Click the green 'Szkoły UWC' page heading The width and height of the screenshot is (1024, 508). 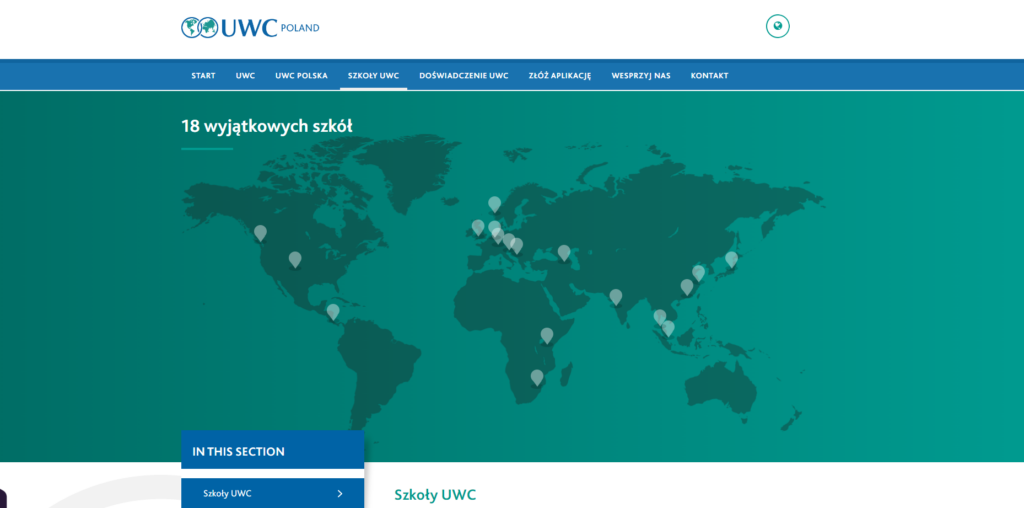[435, 495]
